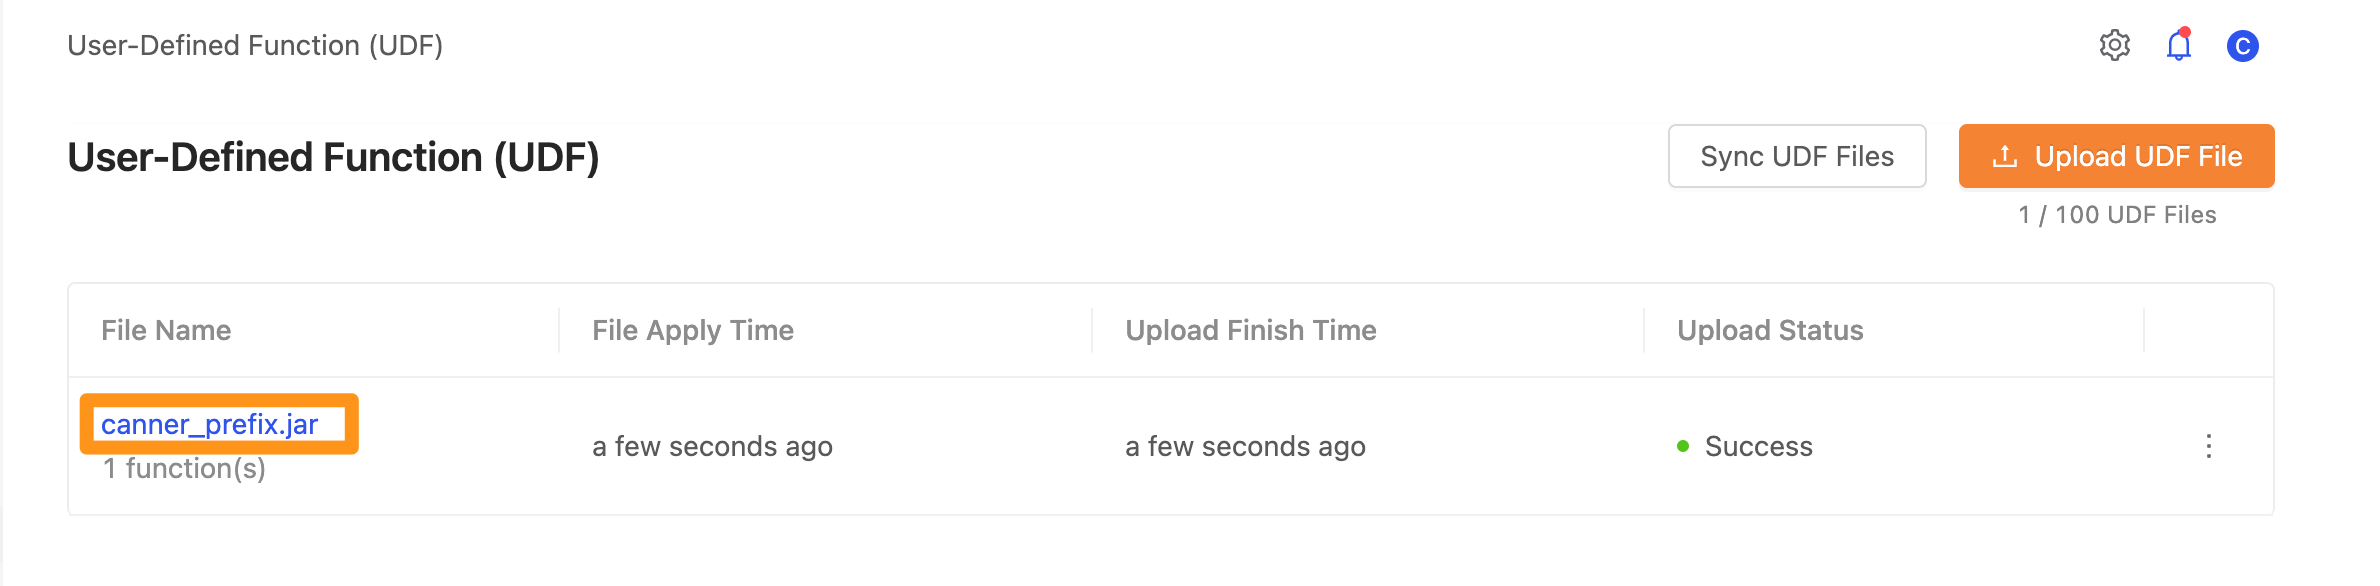Click the top breadcrumb User-Defined Function (UDF)
This screenshot has width=2380, height=586.
coord(255,46)
